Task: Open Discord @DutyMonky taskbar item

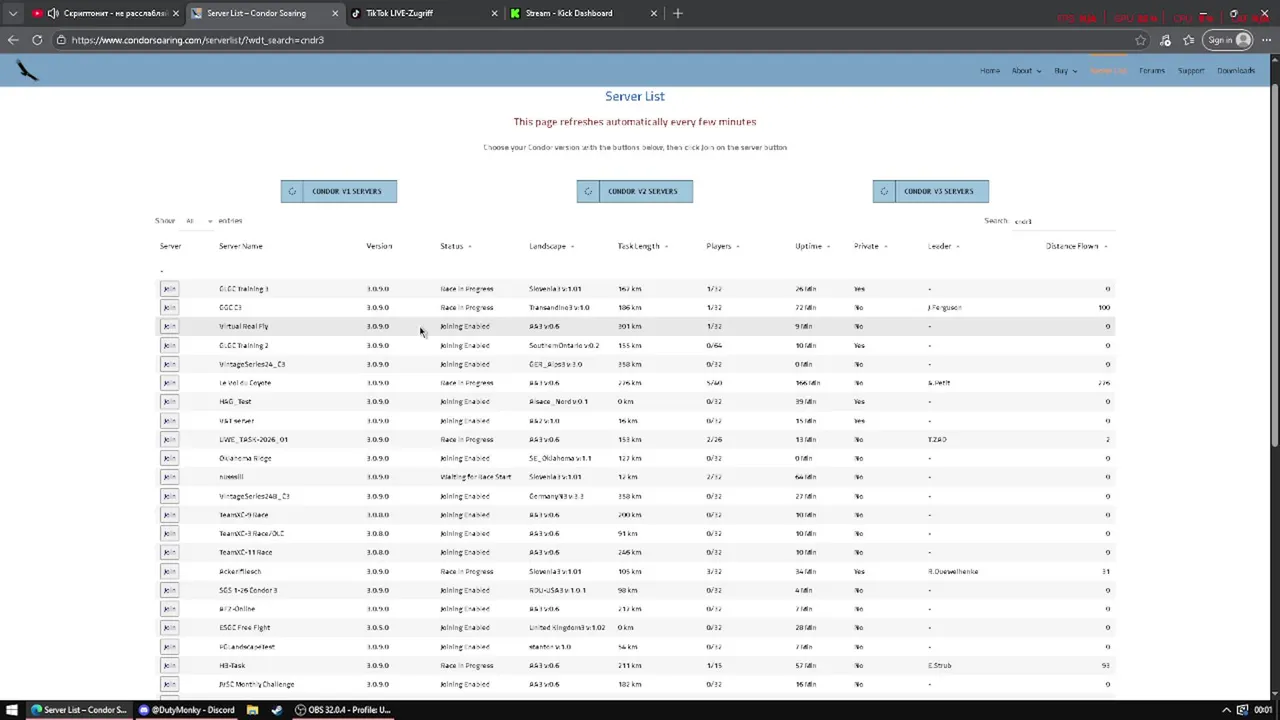Action: pyautogui.click(x=187, y=710)
